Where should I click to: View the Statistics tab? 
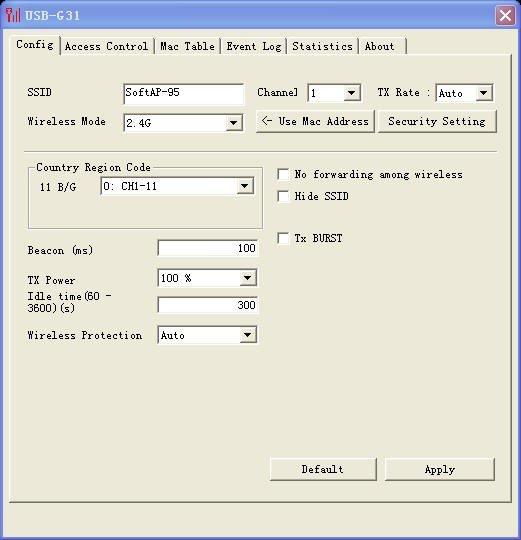[x=322, y=46]
